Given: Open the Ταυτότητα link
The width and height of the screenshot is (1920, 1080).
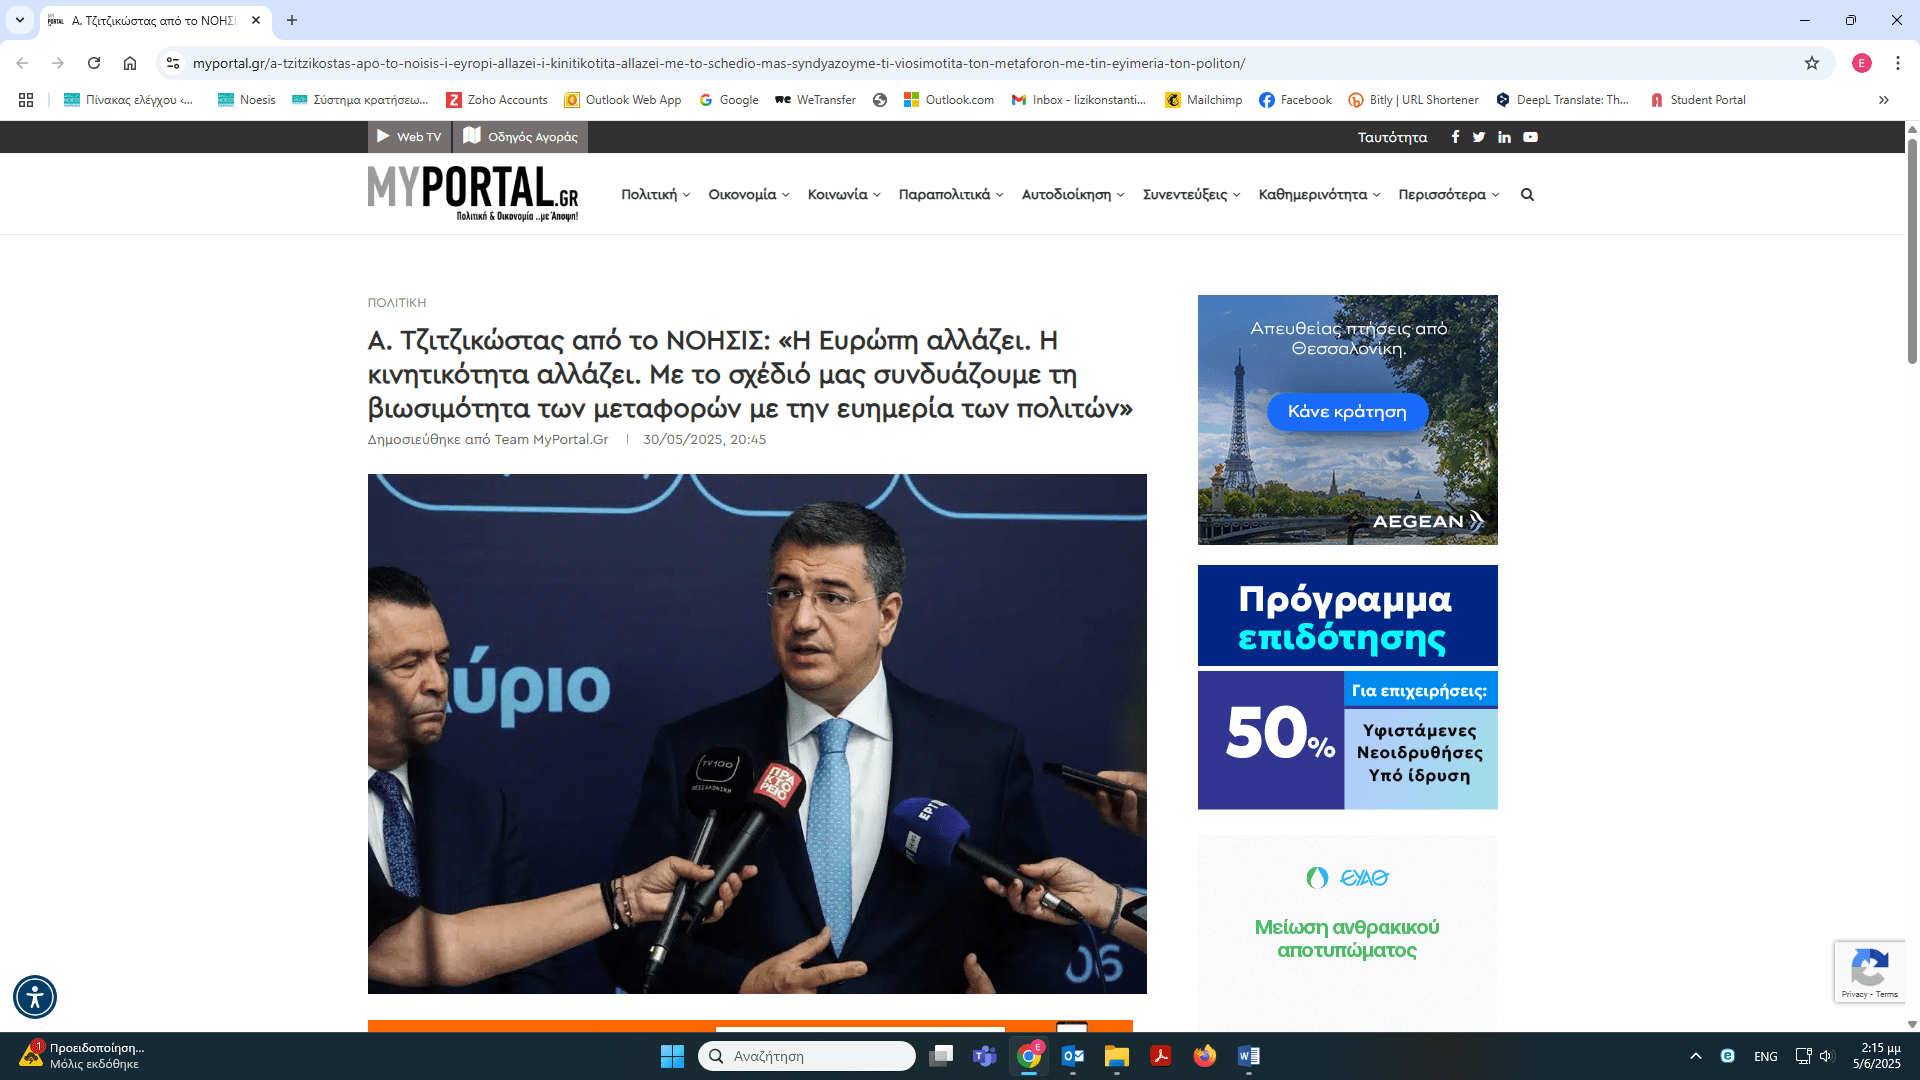Looking at the screenshot, I should pyautogui.click(x=1392, y=137).
